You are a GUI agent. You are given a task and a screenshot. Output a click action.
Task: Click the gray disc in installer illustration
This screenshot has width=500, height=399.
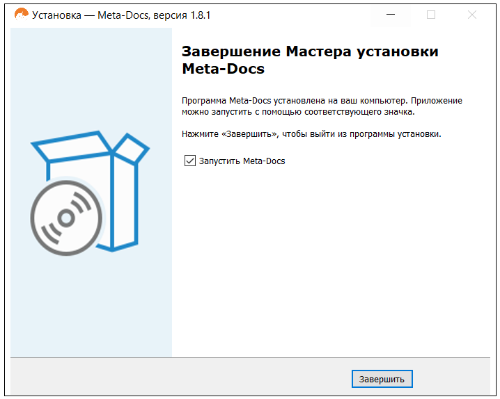tap(66, 218)
